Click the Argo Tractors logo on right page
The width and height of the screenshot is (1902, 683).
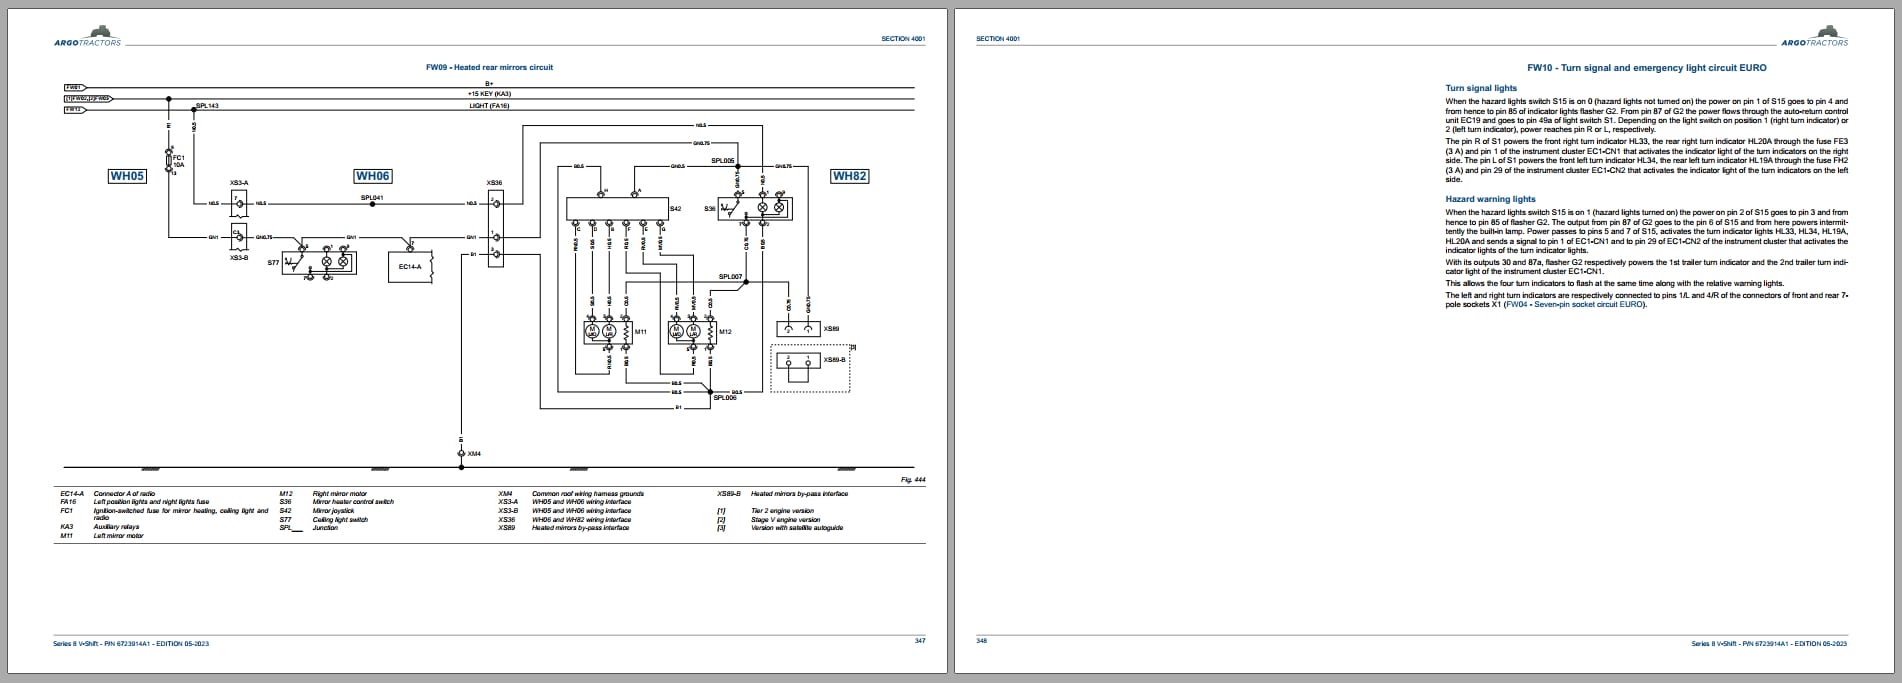[x=1814, y=36]
